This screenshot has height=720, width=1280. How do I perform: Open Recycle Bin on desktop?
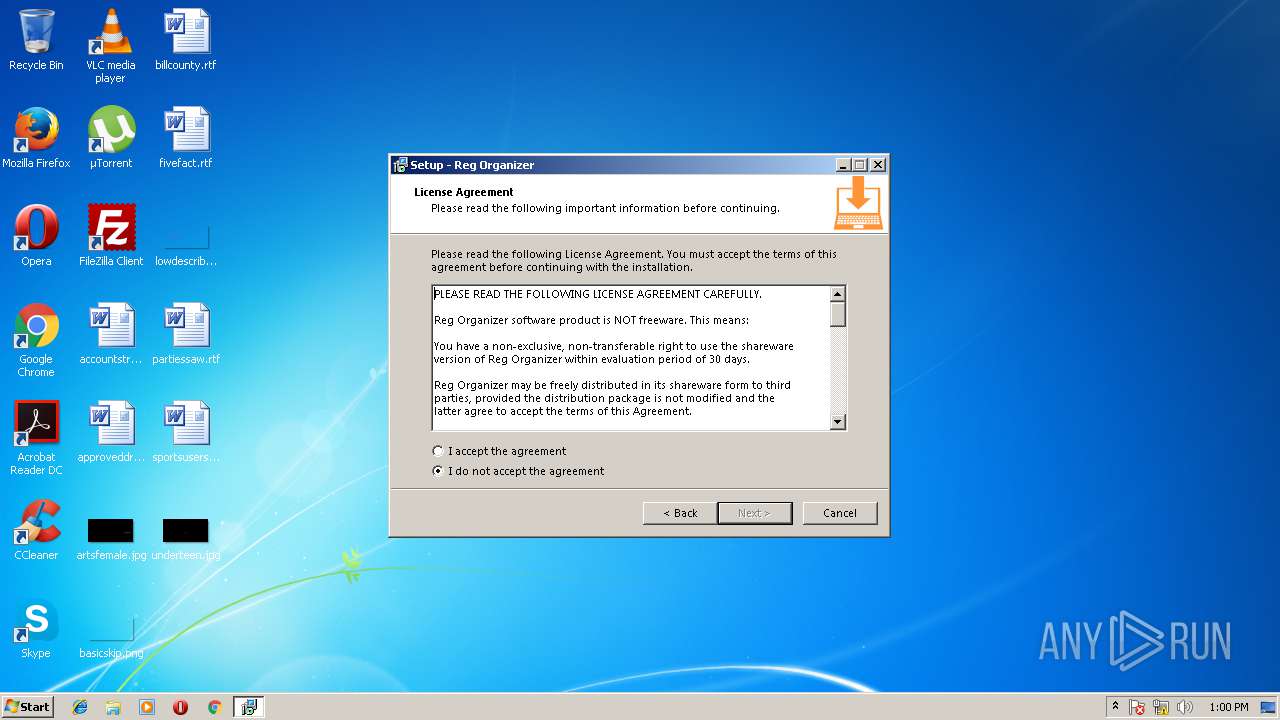coord(36,41)
